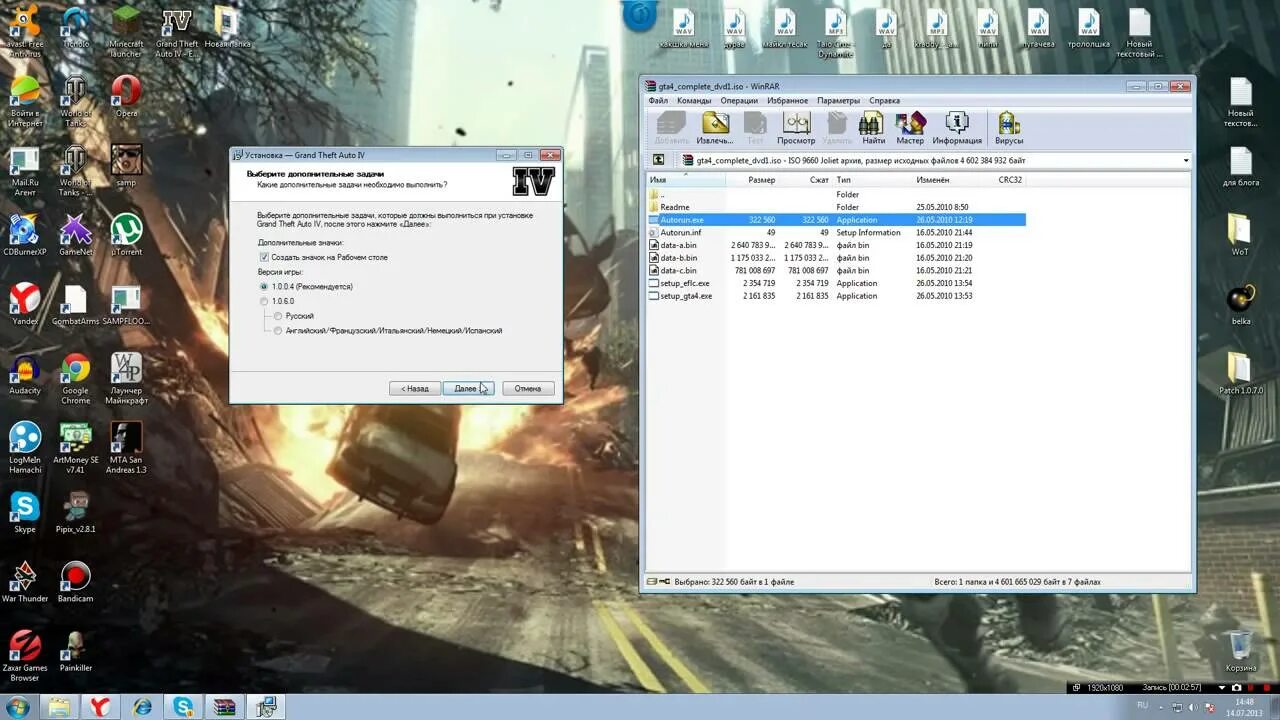Image resolution: width=1280 pixels, height=720 pixels.
Task: Open the Параметры menu in WinRAR
Action: (838, 100)
